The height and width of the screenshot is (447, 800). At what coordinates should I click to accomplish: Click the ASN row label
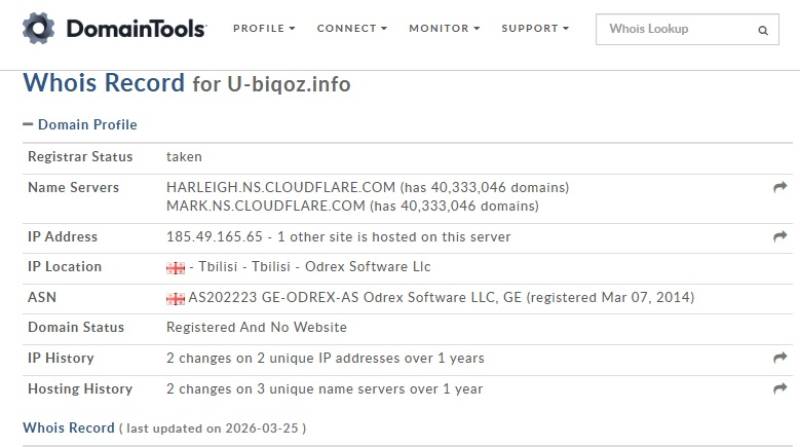coord(42,297)
